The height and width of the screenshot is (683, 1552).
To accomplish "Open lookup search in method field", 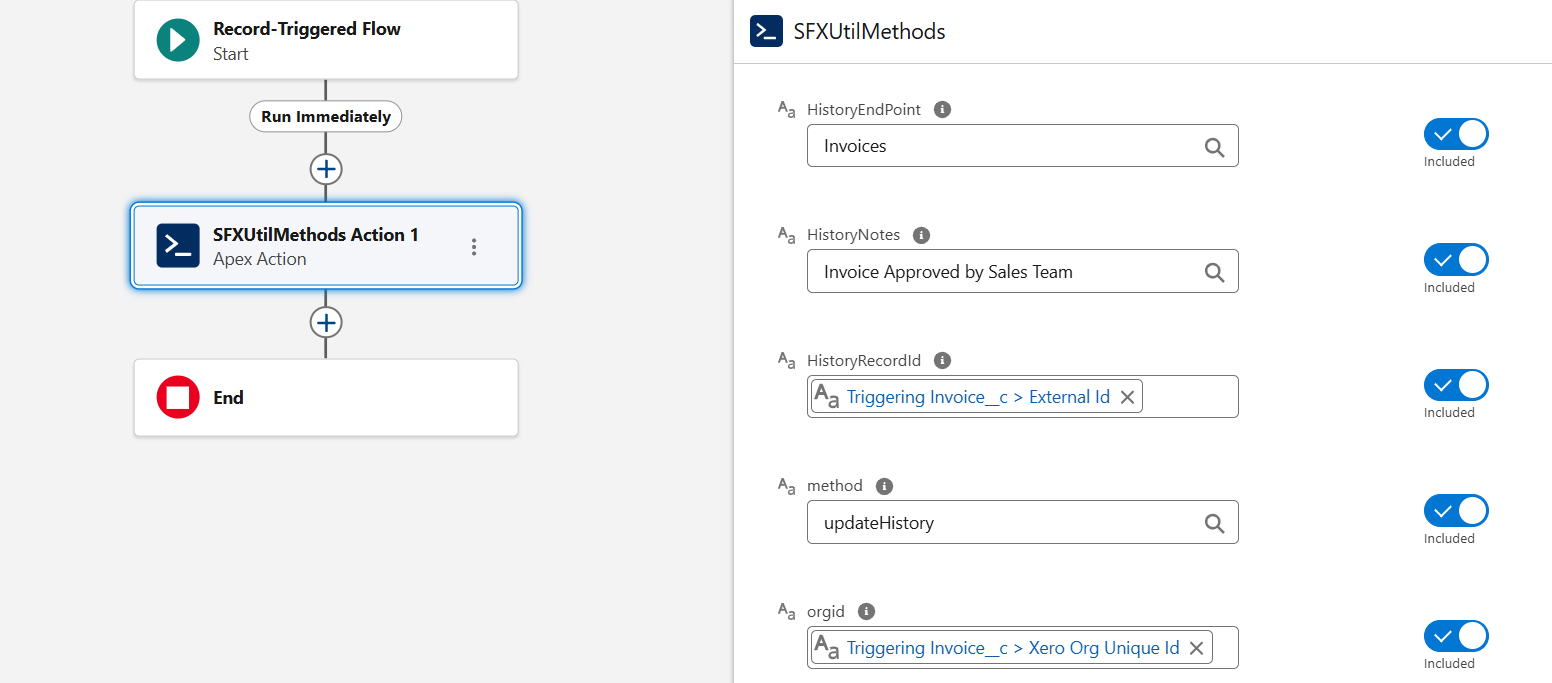I will coord(1214,523).
